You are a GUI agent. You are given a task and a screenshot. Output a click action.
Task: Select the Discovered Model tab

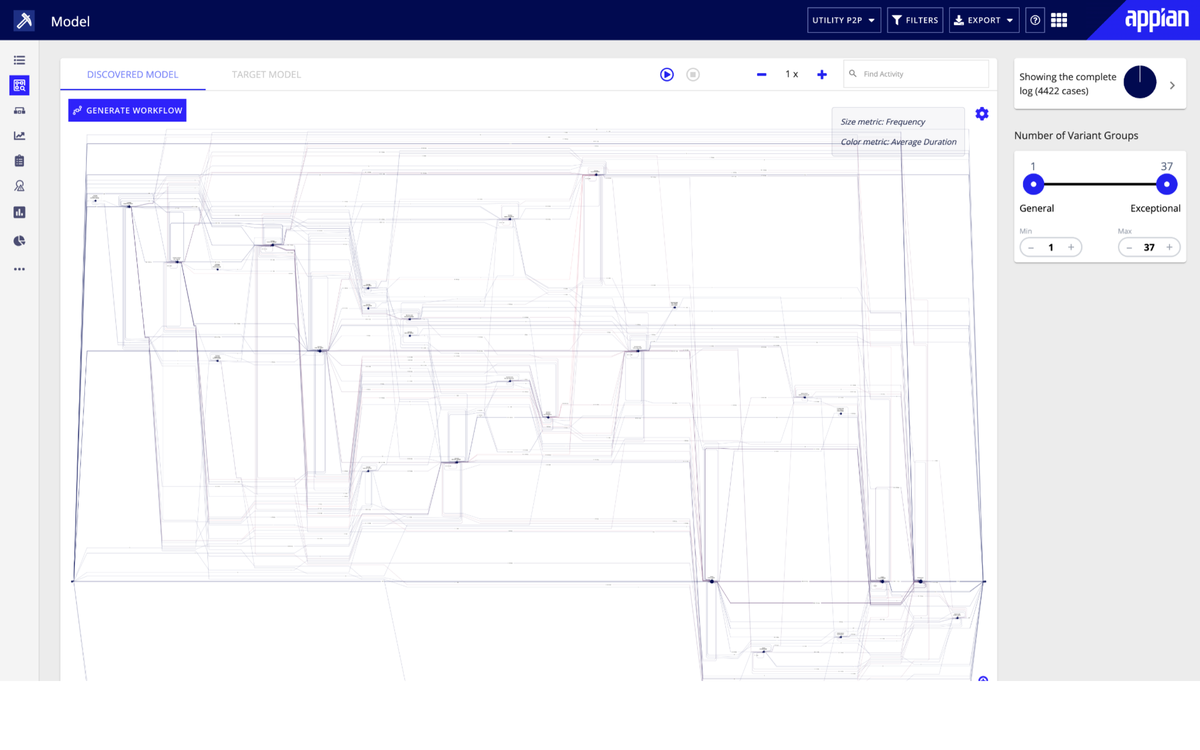point(132,75)
